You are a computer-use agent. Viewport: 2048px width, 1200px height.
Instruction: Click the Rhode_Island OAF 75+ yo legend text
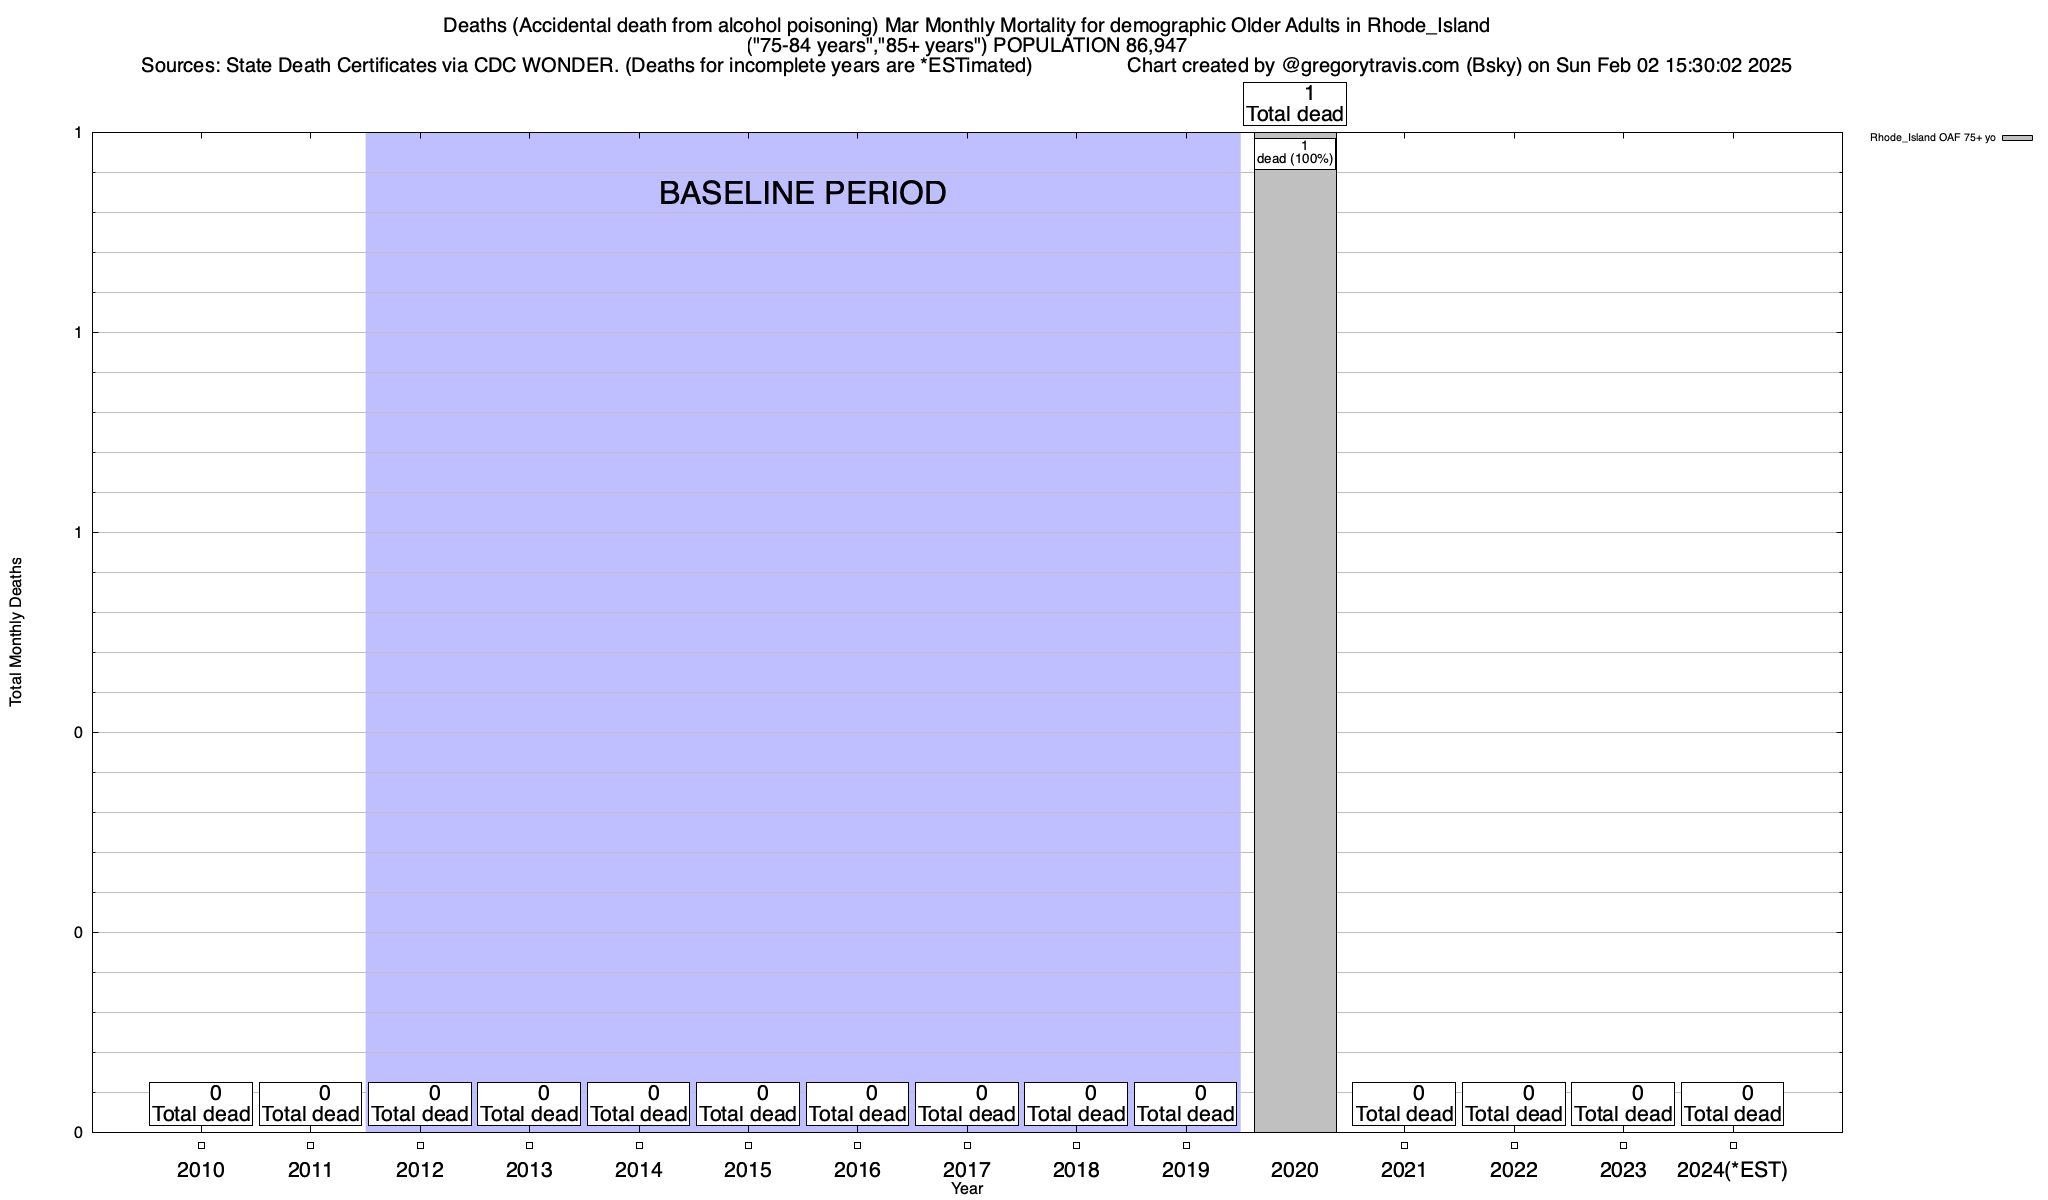1932,138
